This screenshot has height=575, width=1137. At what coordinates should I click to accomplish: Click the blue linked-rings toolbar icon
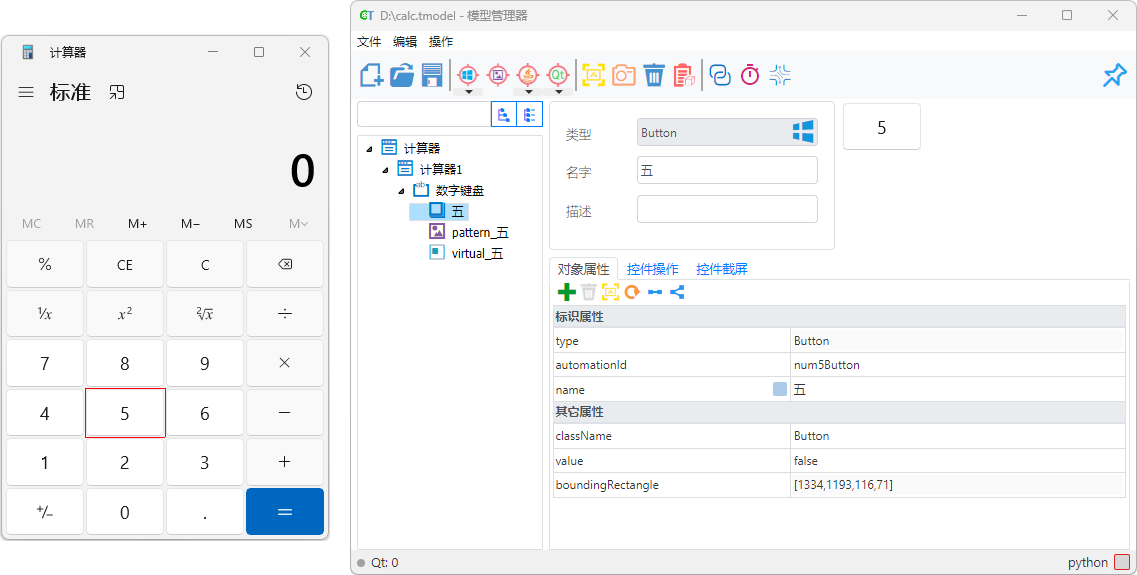point(720,75)
